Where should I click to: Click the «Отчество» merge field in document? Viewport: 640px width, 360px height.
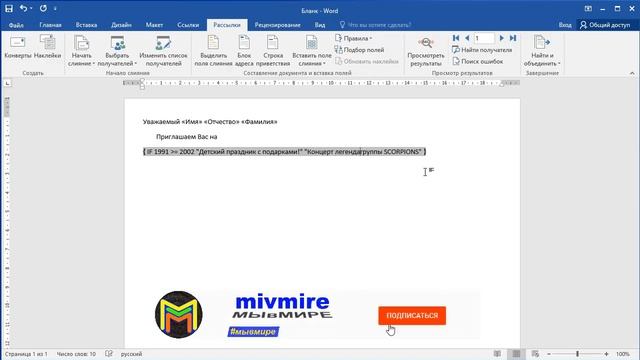coord(221,122)
